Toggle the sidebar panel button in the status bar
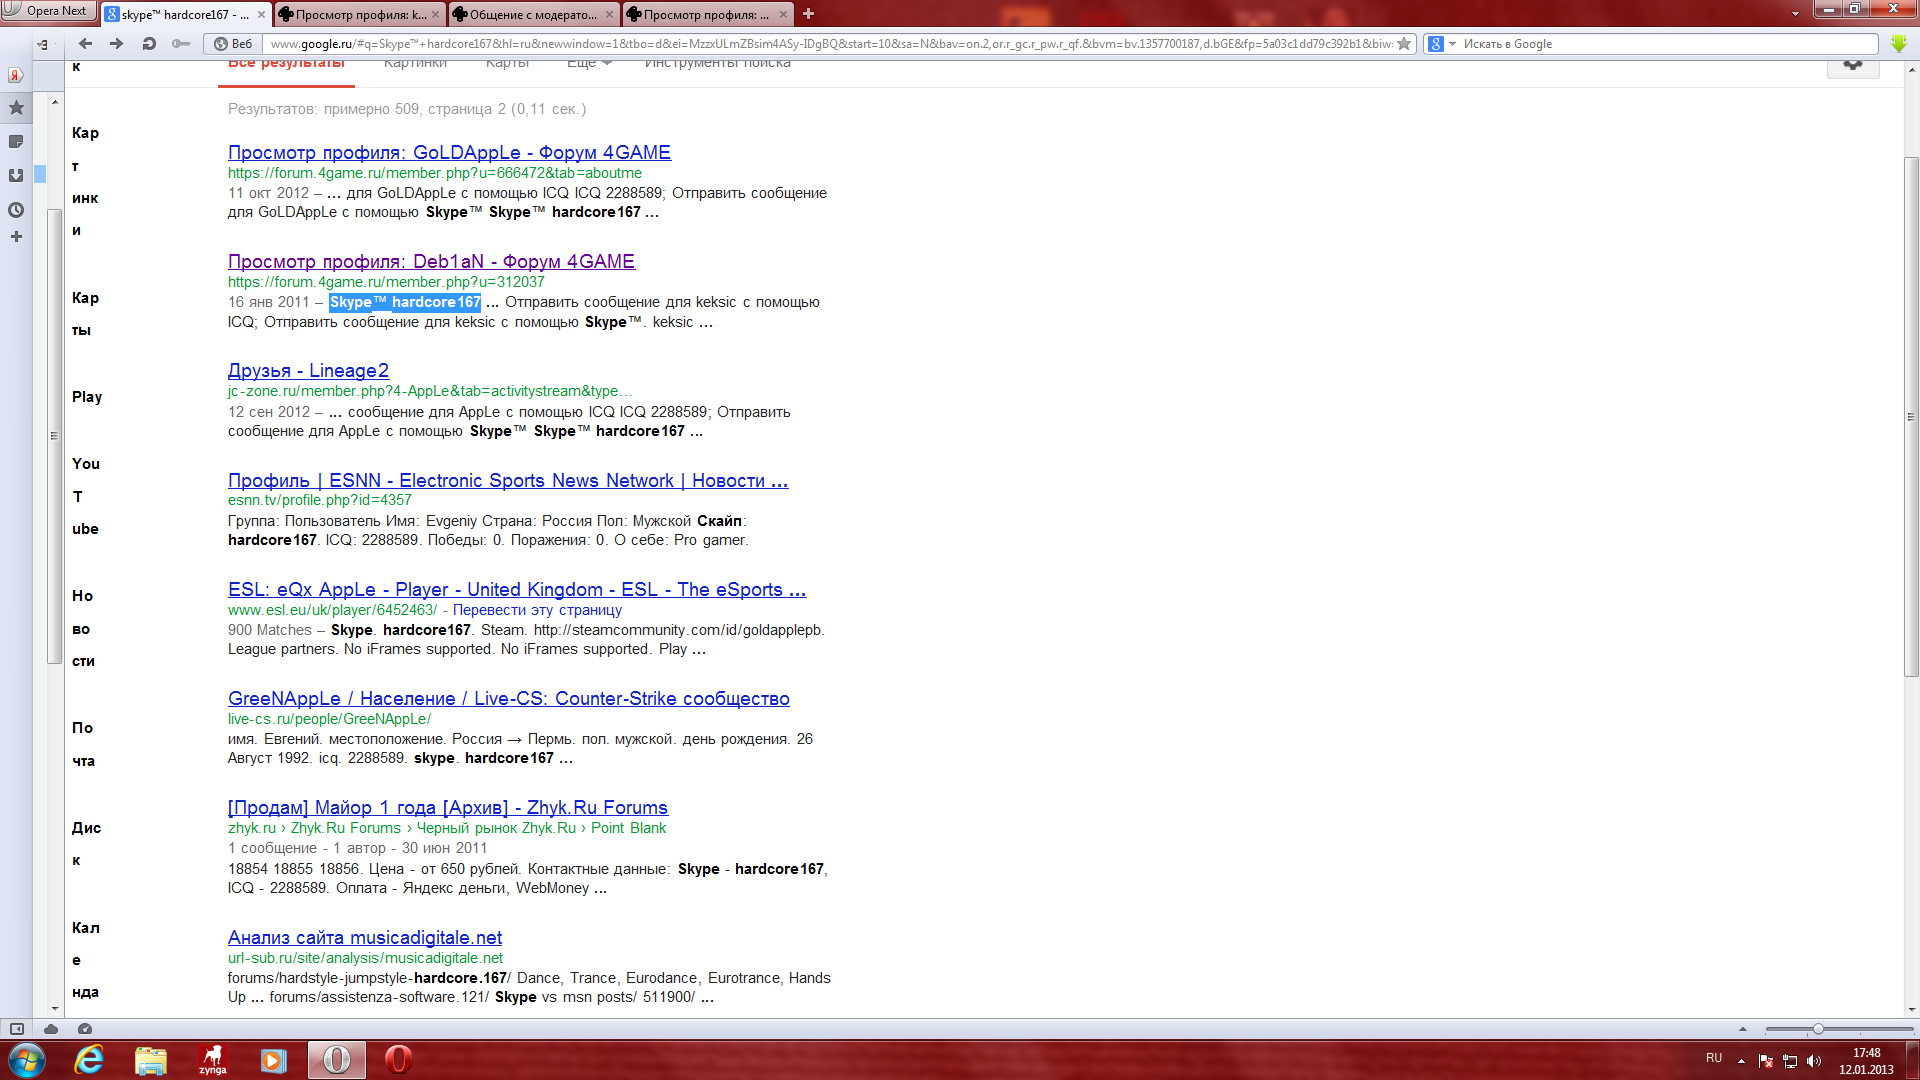Image resolution: width=1920 pixels, height=1080 pixels. pyautogui.click(x=17, y=1029)
